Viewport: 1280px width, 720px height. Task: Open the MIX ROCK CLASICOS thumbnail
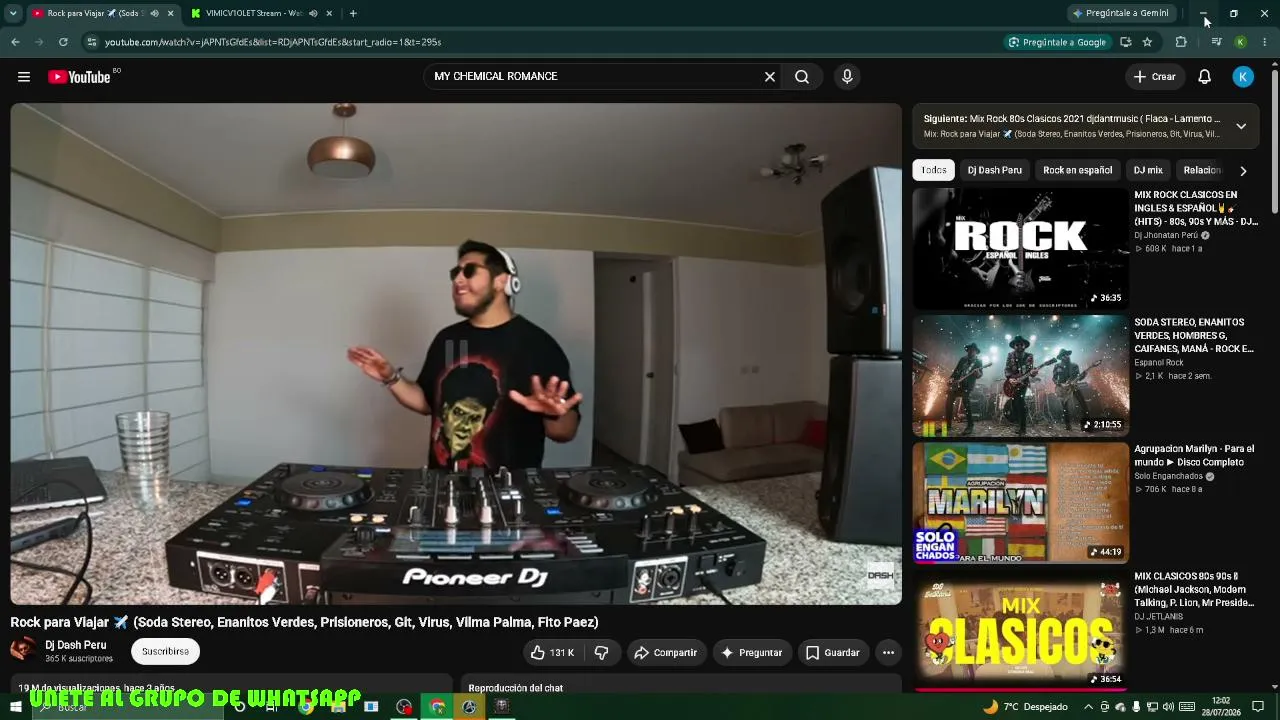pyautogui.click(x=1020, y=249)
